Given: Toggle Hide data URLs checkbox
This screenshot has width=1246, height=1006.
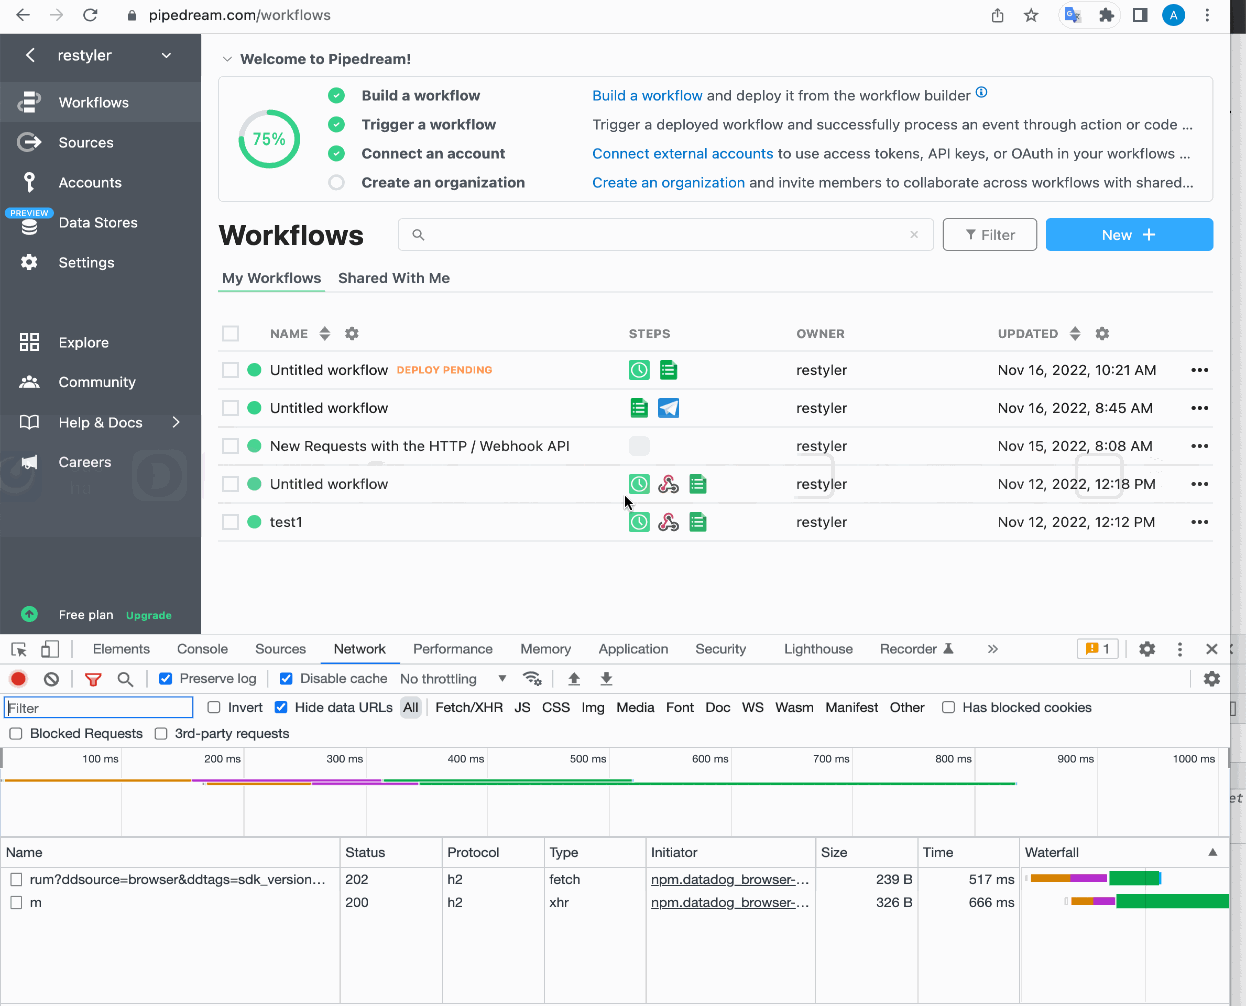Looking at the screenshot, I should coord(281,707).
